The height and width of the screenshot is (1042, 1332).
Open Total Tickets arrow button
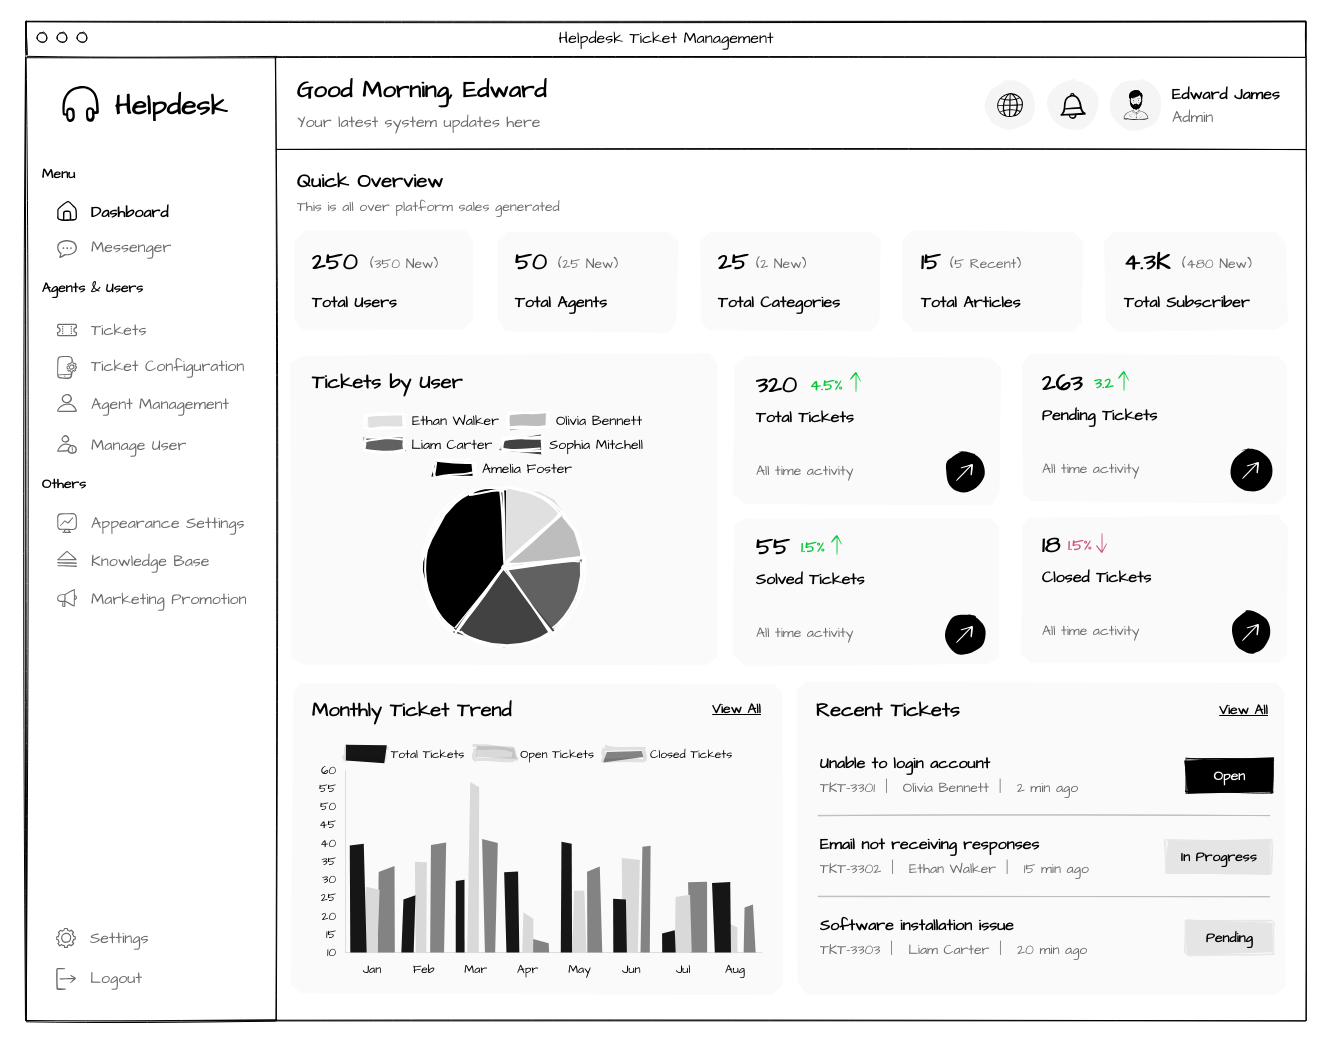point(965,472)
